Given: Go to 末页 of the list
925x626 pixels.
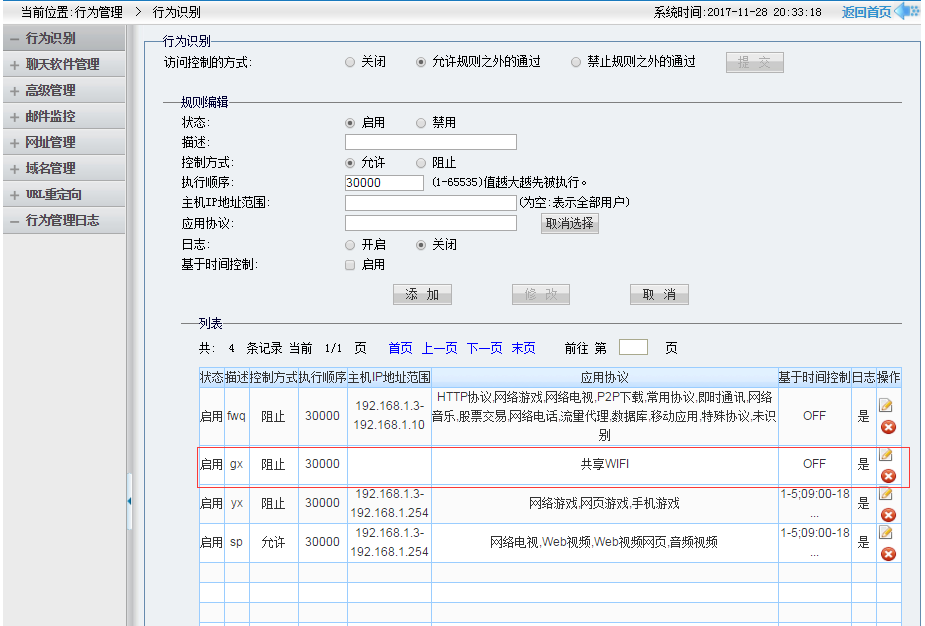Looking at the screenshot, I should point(523,348).
